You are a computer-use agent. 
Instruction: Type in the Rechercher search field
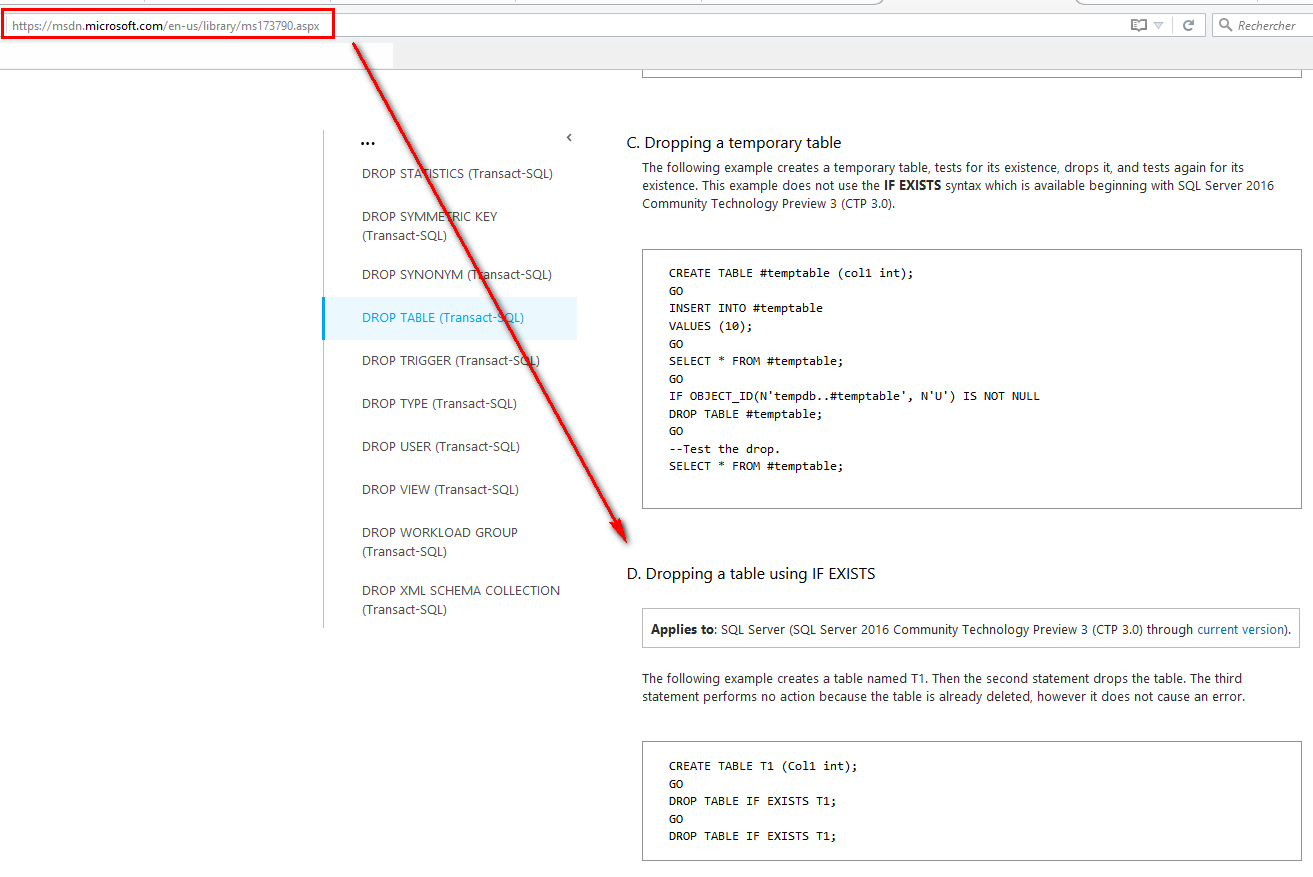(1270, 26)
